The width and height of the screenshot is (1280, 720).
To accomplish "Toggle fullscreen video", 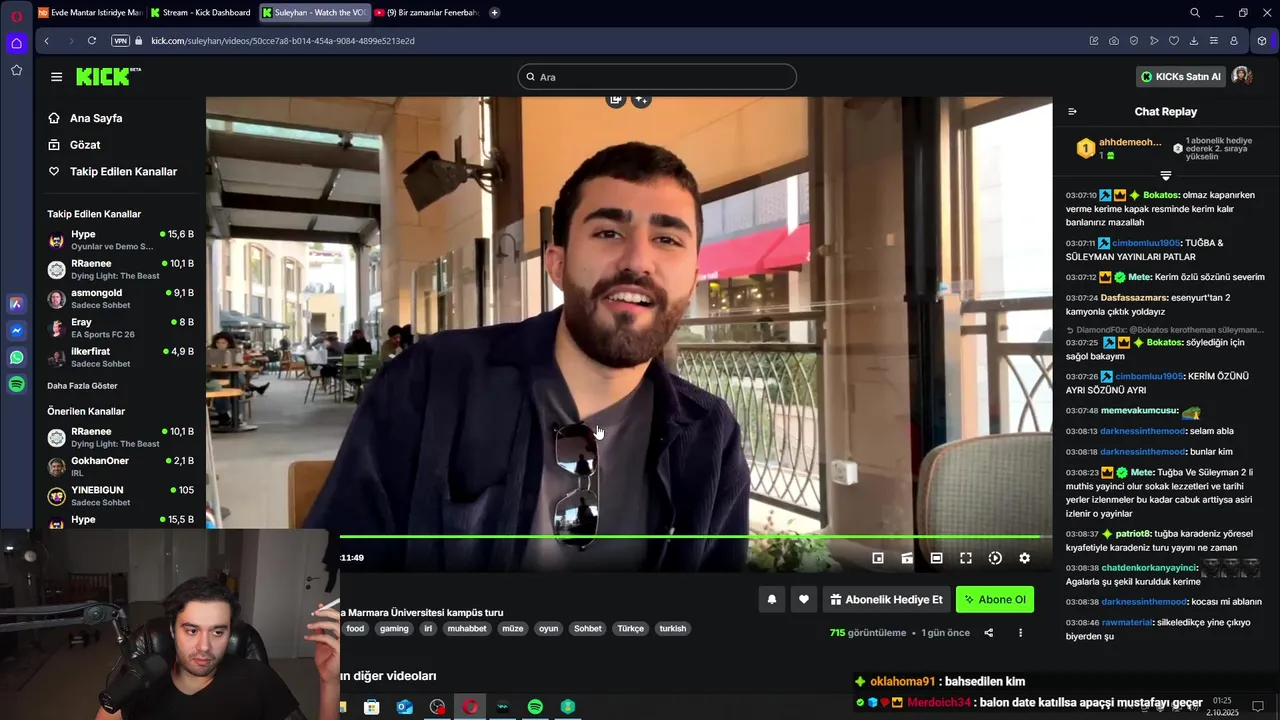I will (x=966, y=558).
